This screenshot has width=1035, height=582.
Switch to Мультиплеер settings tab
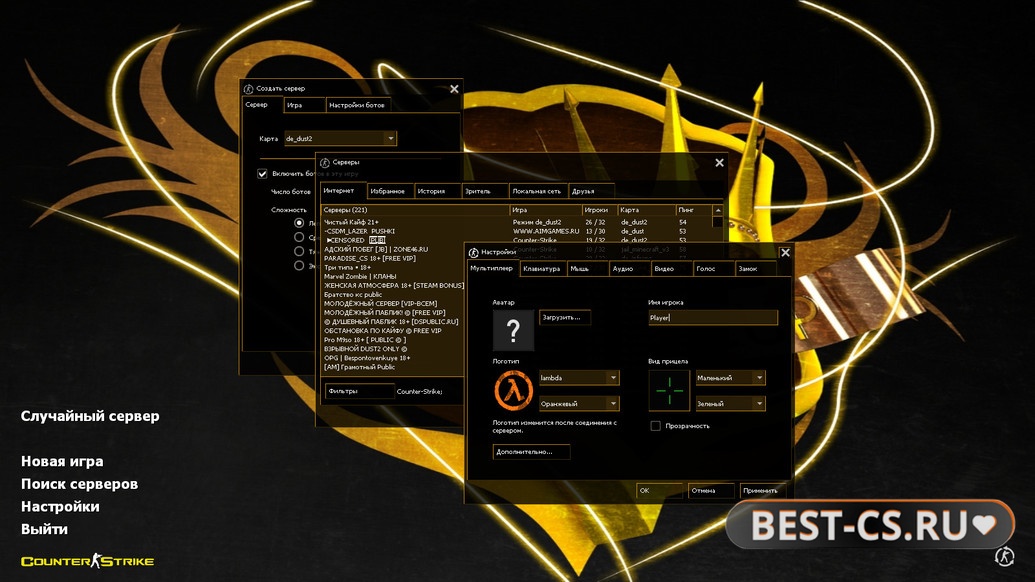tap(493, 268)
